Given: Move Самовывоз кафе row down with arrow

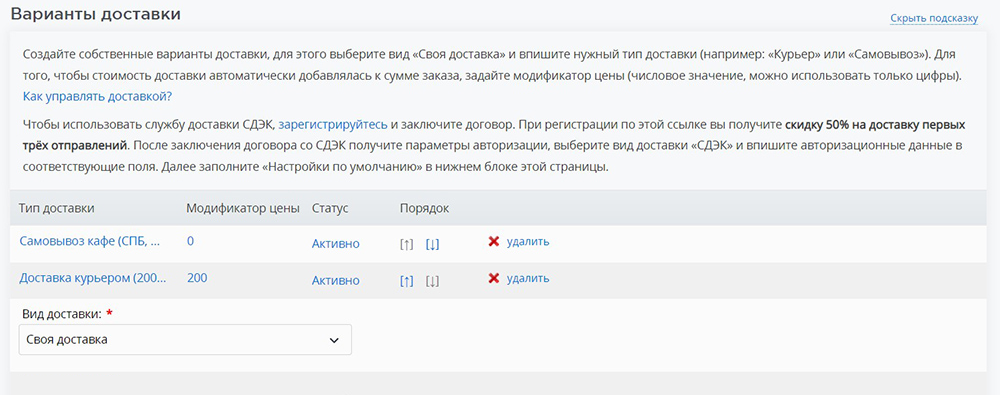Looking at the screenshot, I should (432, 244).
